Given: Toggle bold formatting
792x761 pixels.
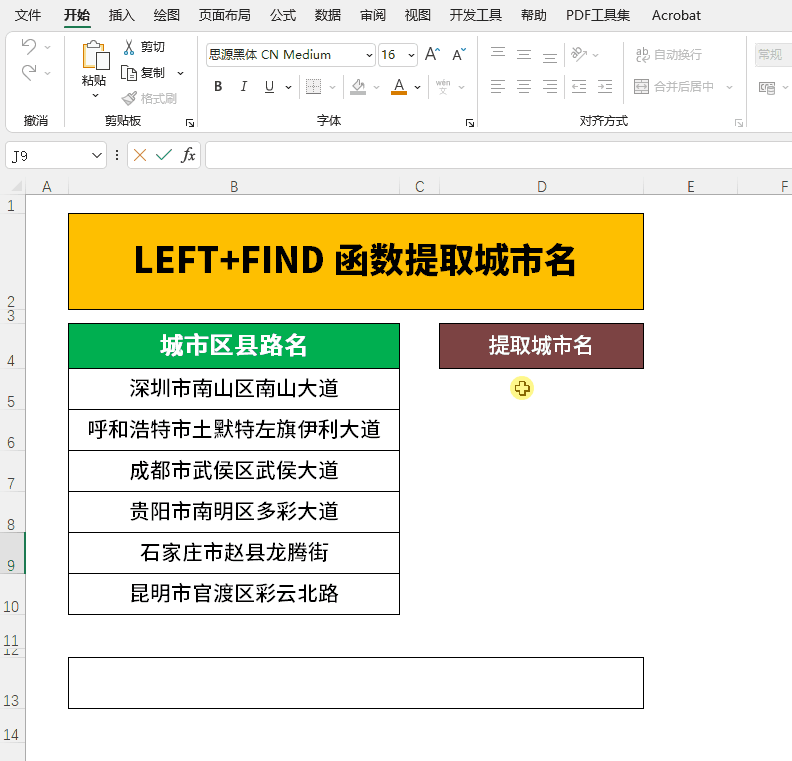Looking at the screenshot, I should click(218, 87).
